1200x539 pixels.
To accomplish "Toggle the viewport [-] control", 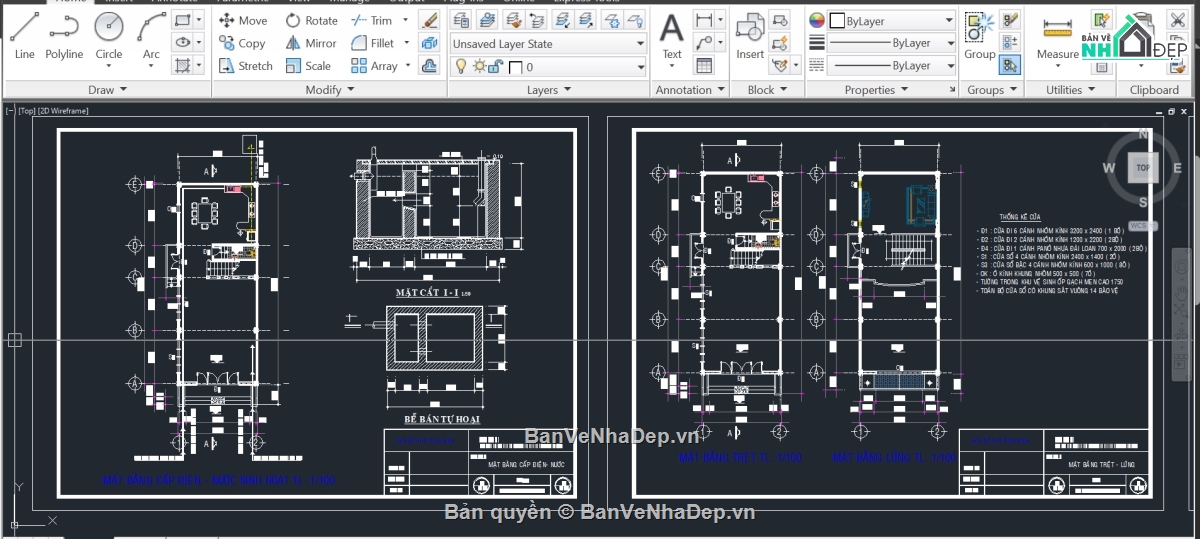I will point(10,111).
